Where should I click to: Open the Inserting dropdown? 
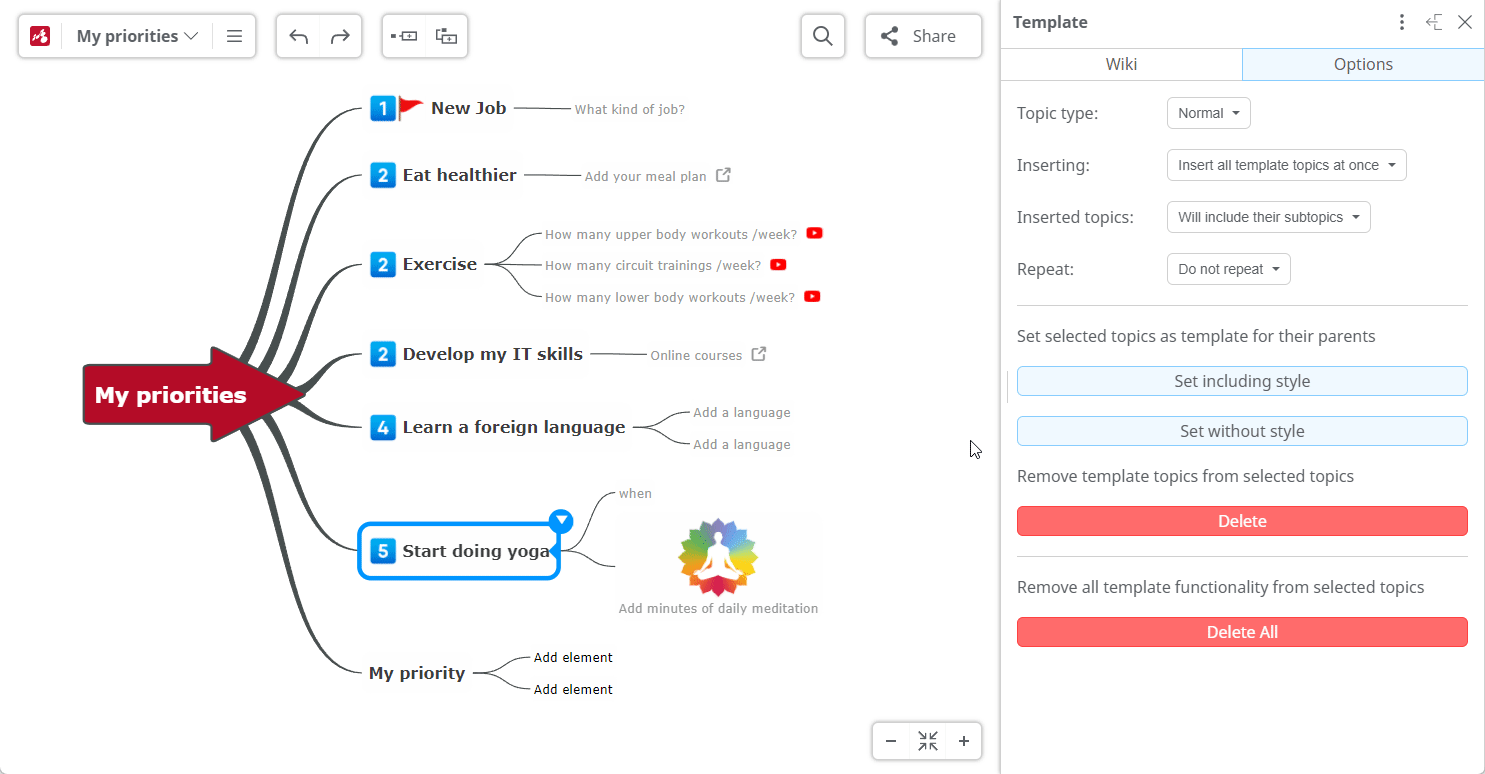click(1286, 165)
